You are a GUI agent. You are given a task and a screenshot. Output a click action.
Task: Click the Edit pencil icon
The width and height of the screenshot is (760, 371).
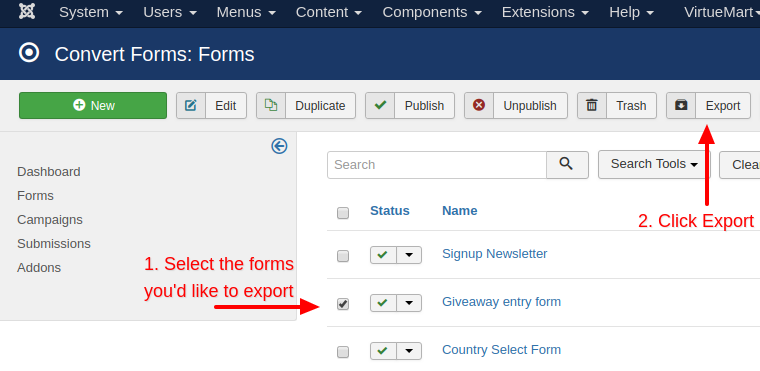(191, 105)
